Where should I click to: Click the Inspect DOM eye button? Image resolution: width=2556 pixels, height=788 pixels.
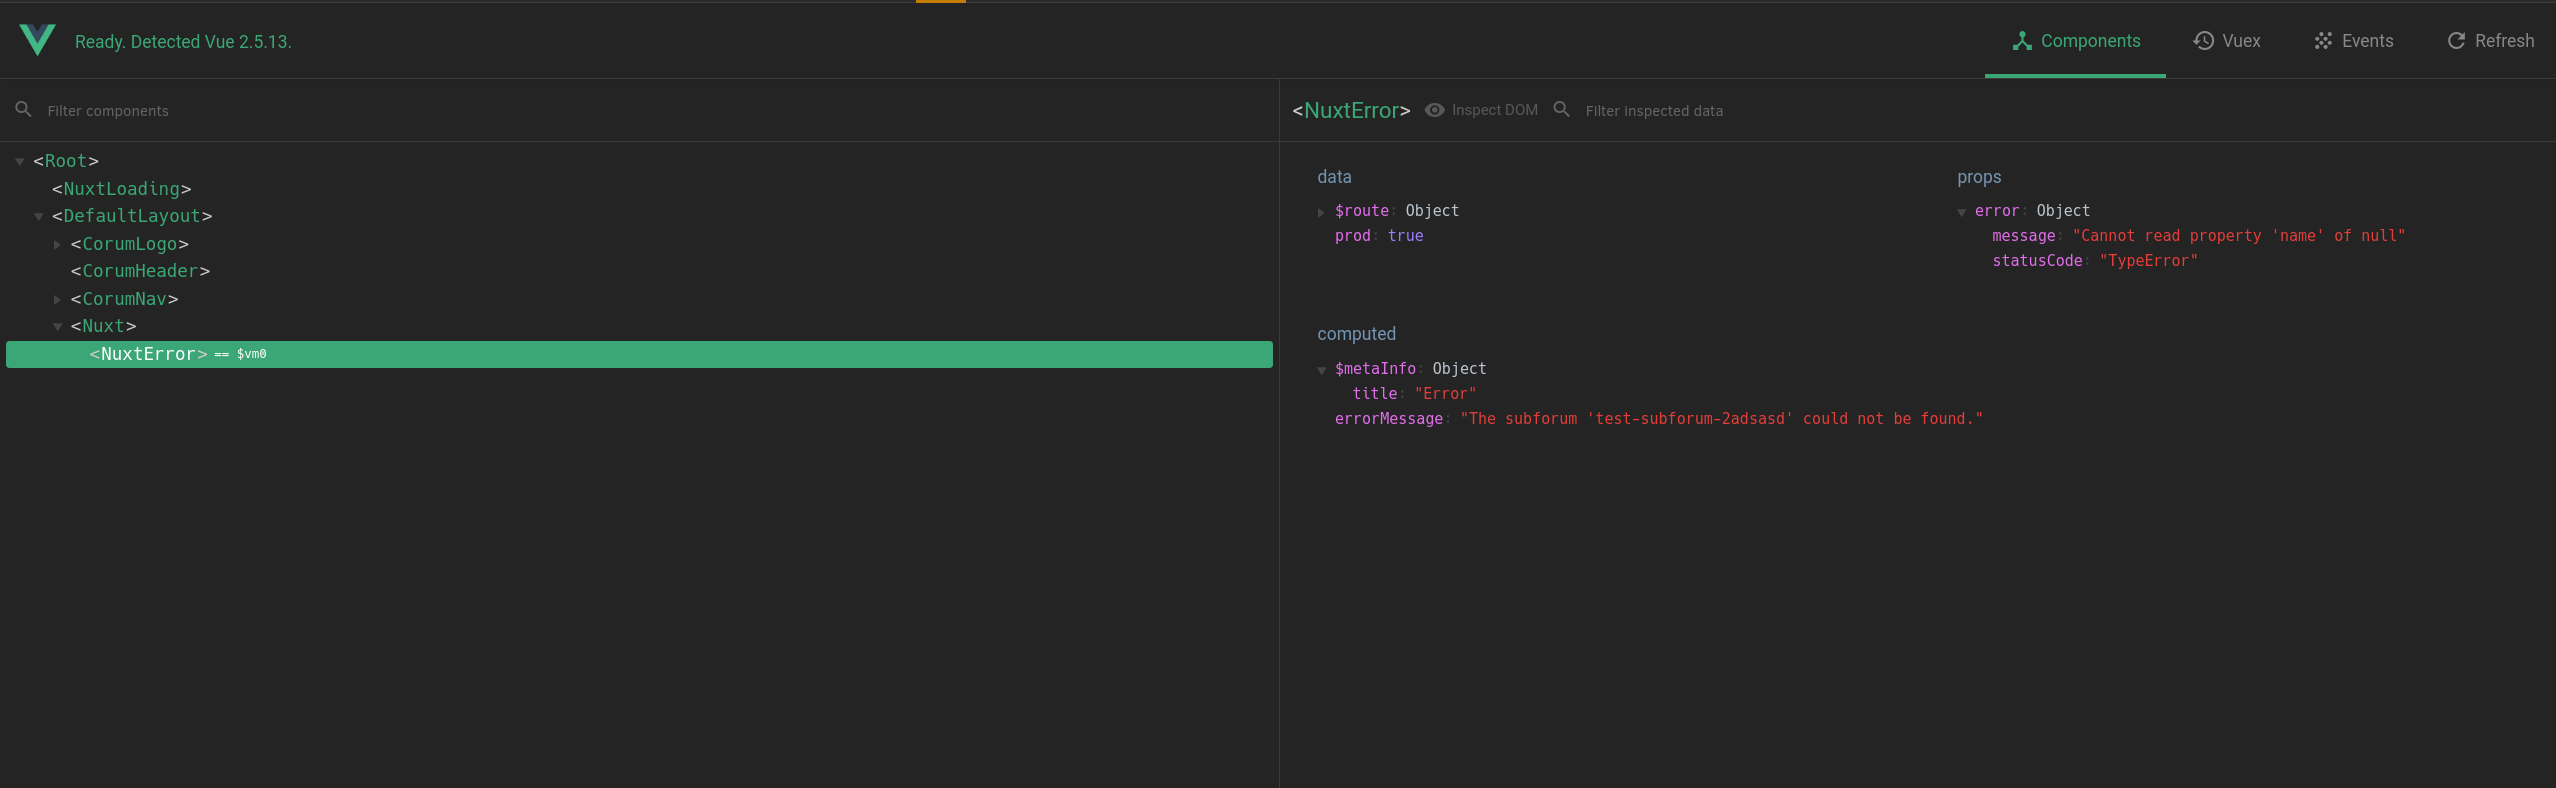pyautogui.click(x=1481, y=110)
